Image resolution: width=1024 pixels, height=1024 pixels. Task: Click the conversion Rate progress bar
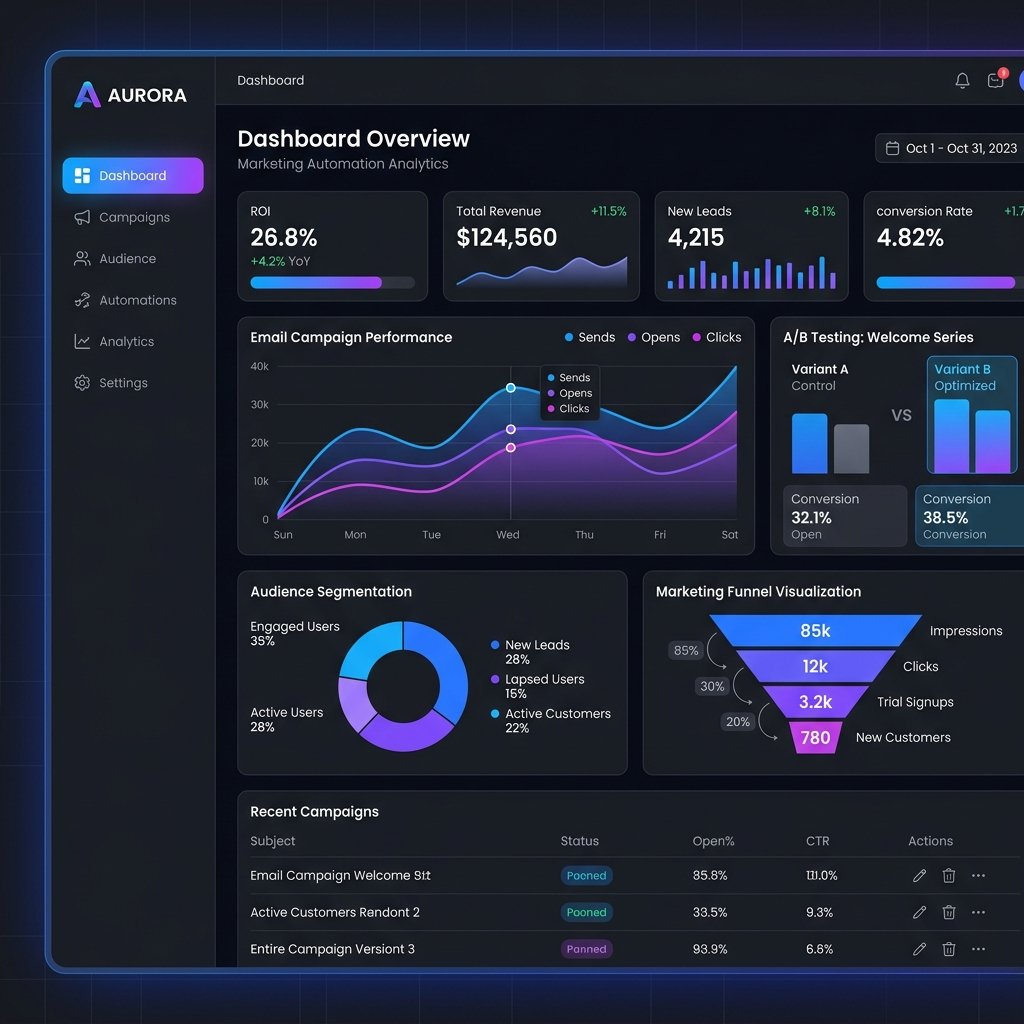[950, 282]
